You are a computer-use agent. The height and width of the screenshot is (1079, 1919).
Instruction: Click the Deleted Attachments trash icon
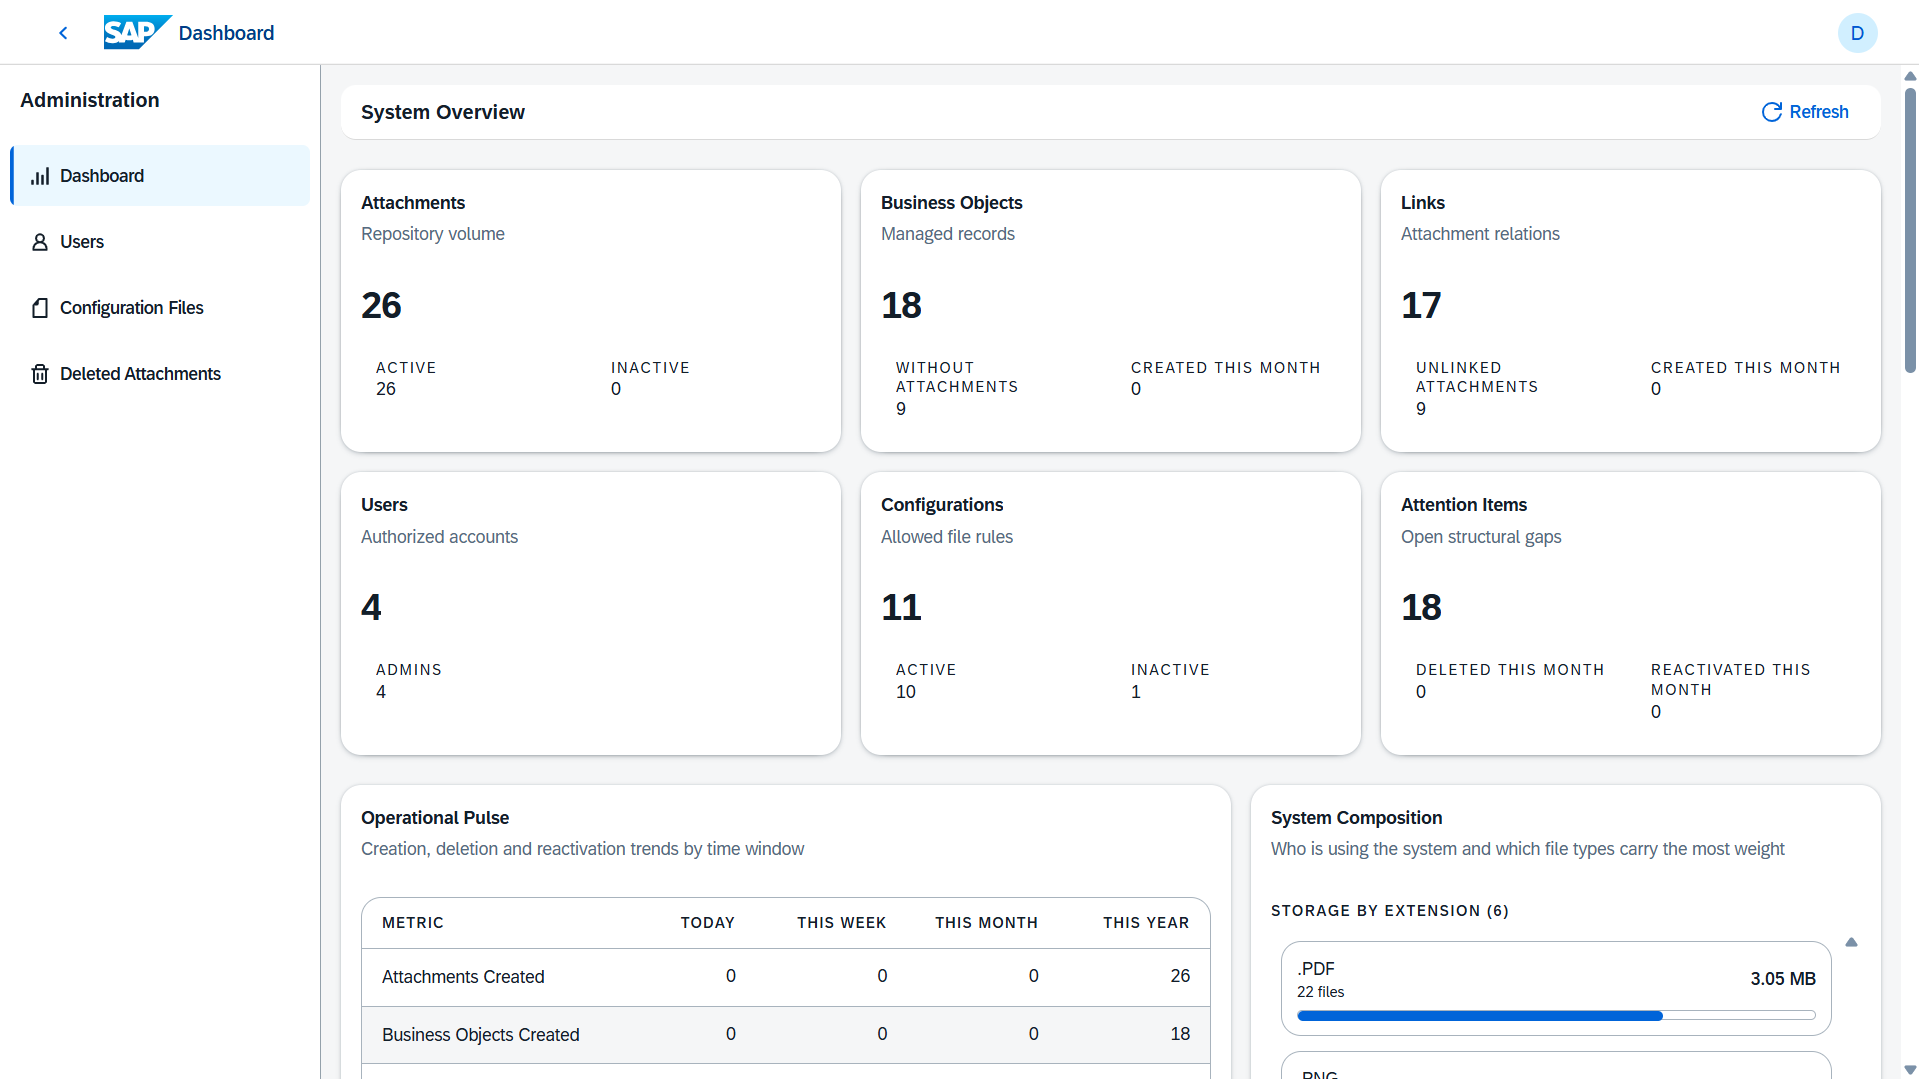(40, 374)
